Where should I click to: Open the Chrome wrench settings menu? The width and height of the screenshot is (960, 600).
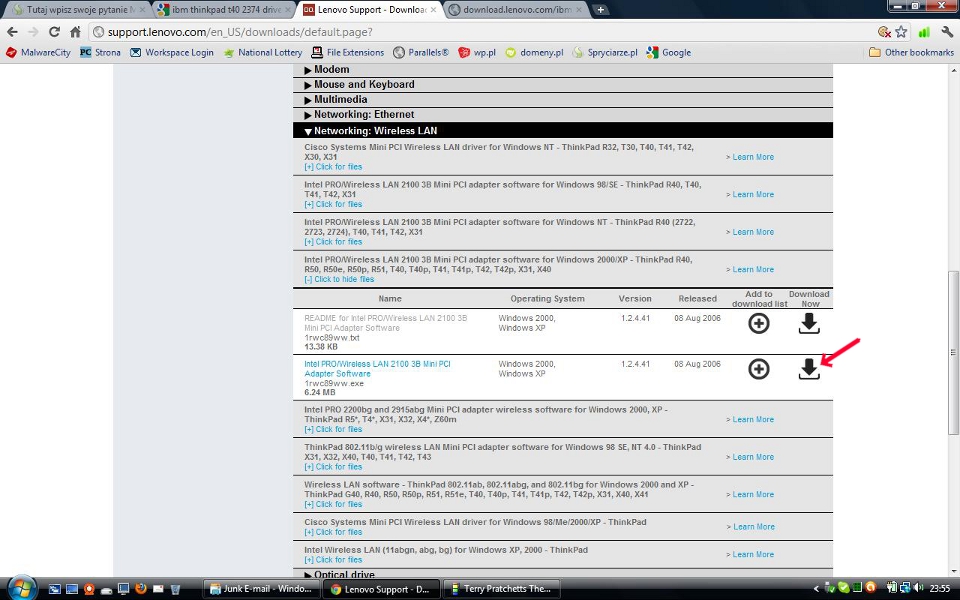947,32
